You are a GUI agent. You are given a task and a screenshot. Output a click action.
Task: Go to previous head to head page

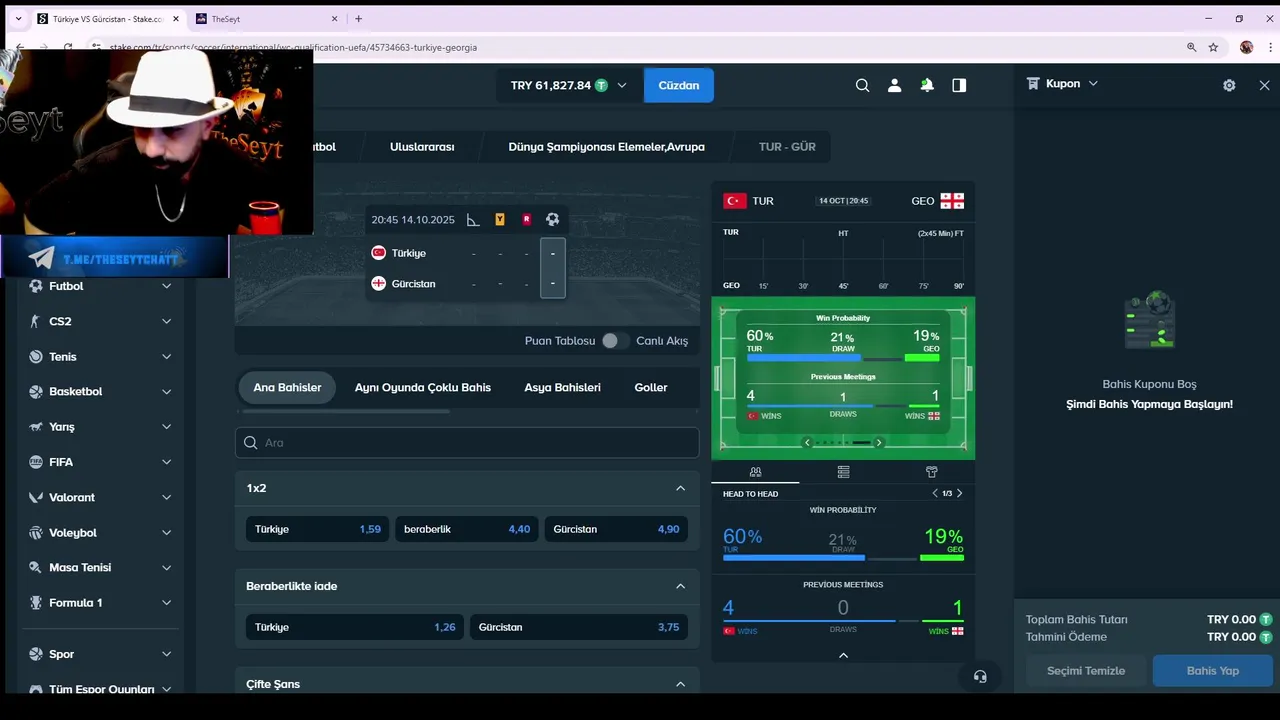click(x=935, y=493)
